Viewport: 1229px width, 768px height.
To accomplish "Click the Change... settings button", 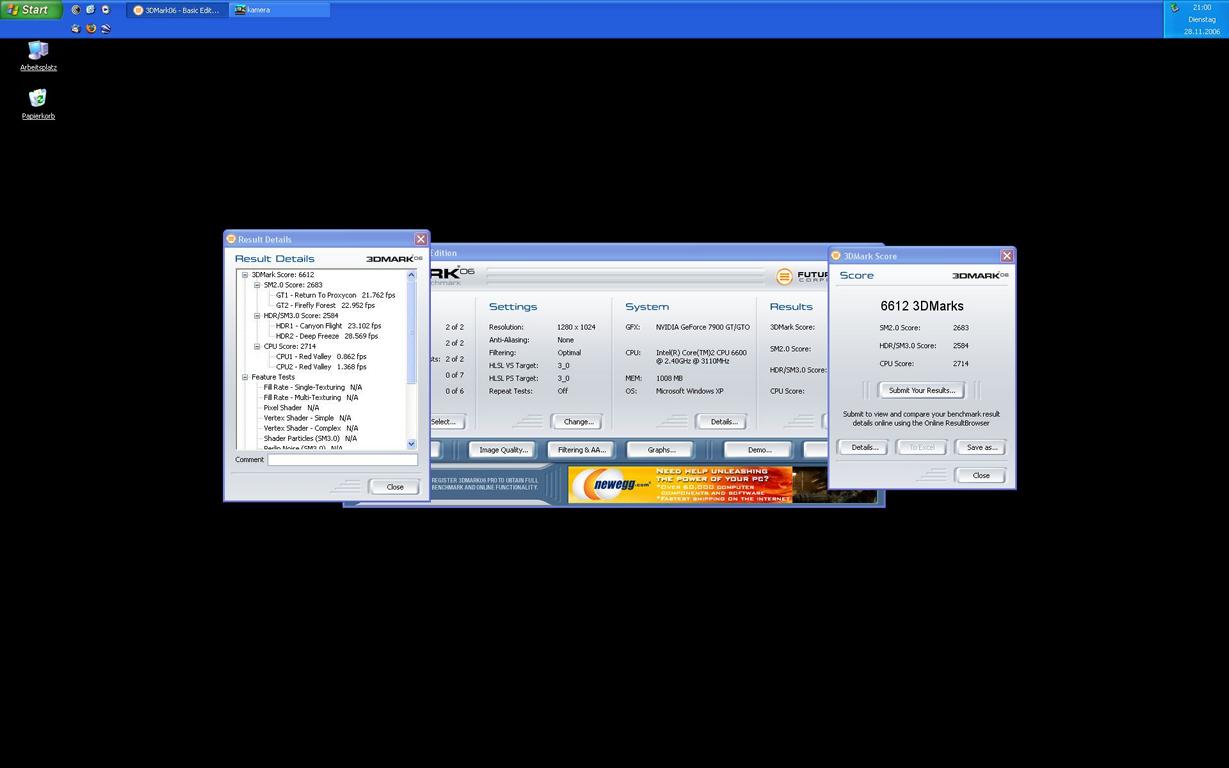I will point(578,422).
